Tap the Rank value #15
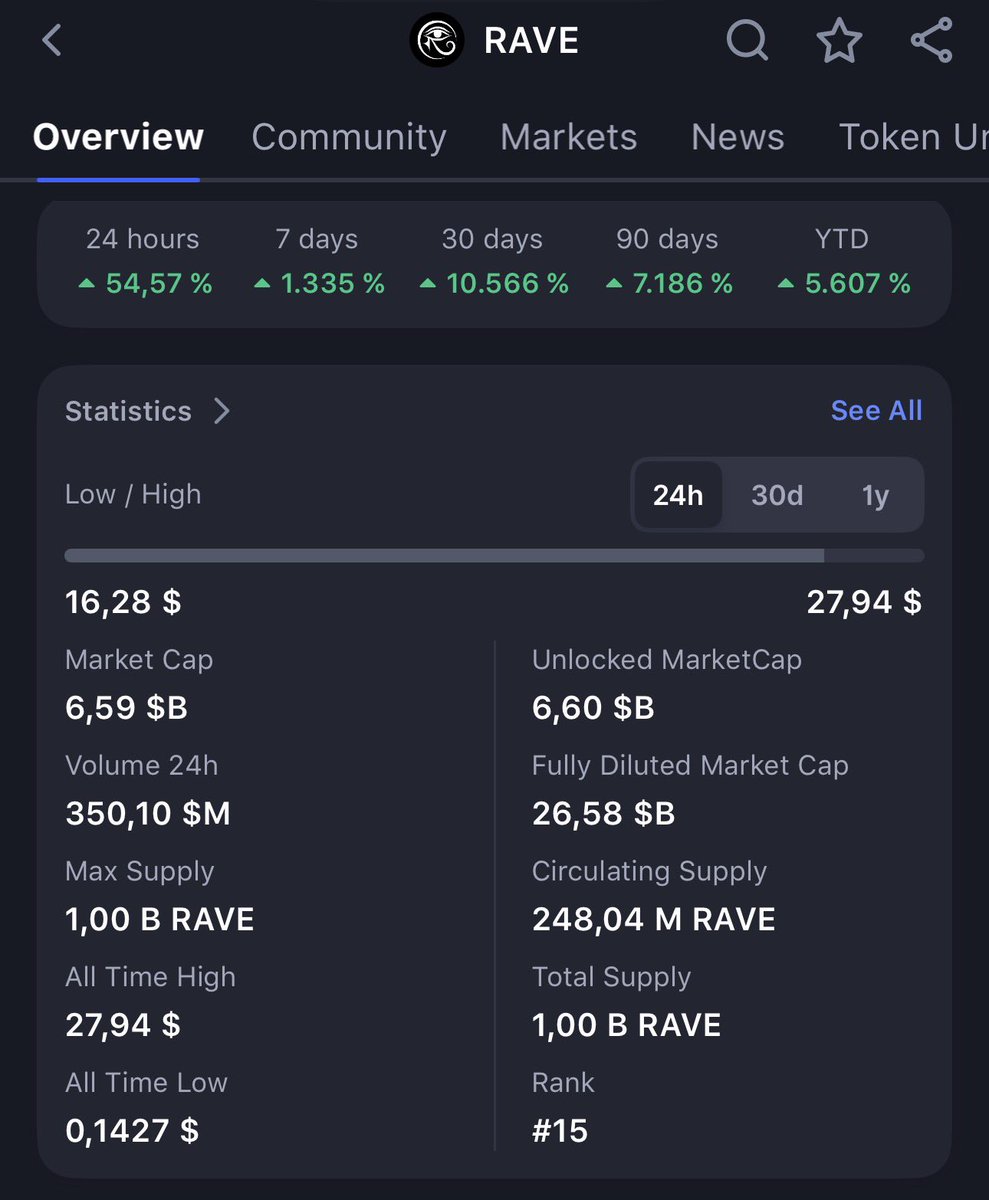This screenshot has width=989, height=1200. click(x=560, y=1131)
